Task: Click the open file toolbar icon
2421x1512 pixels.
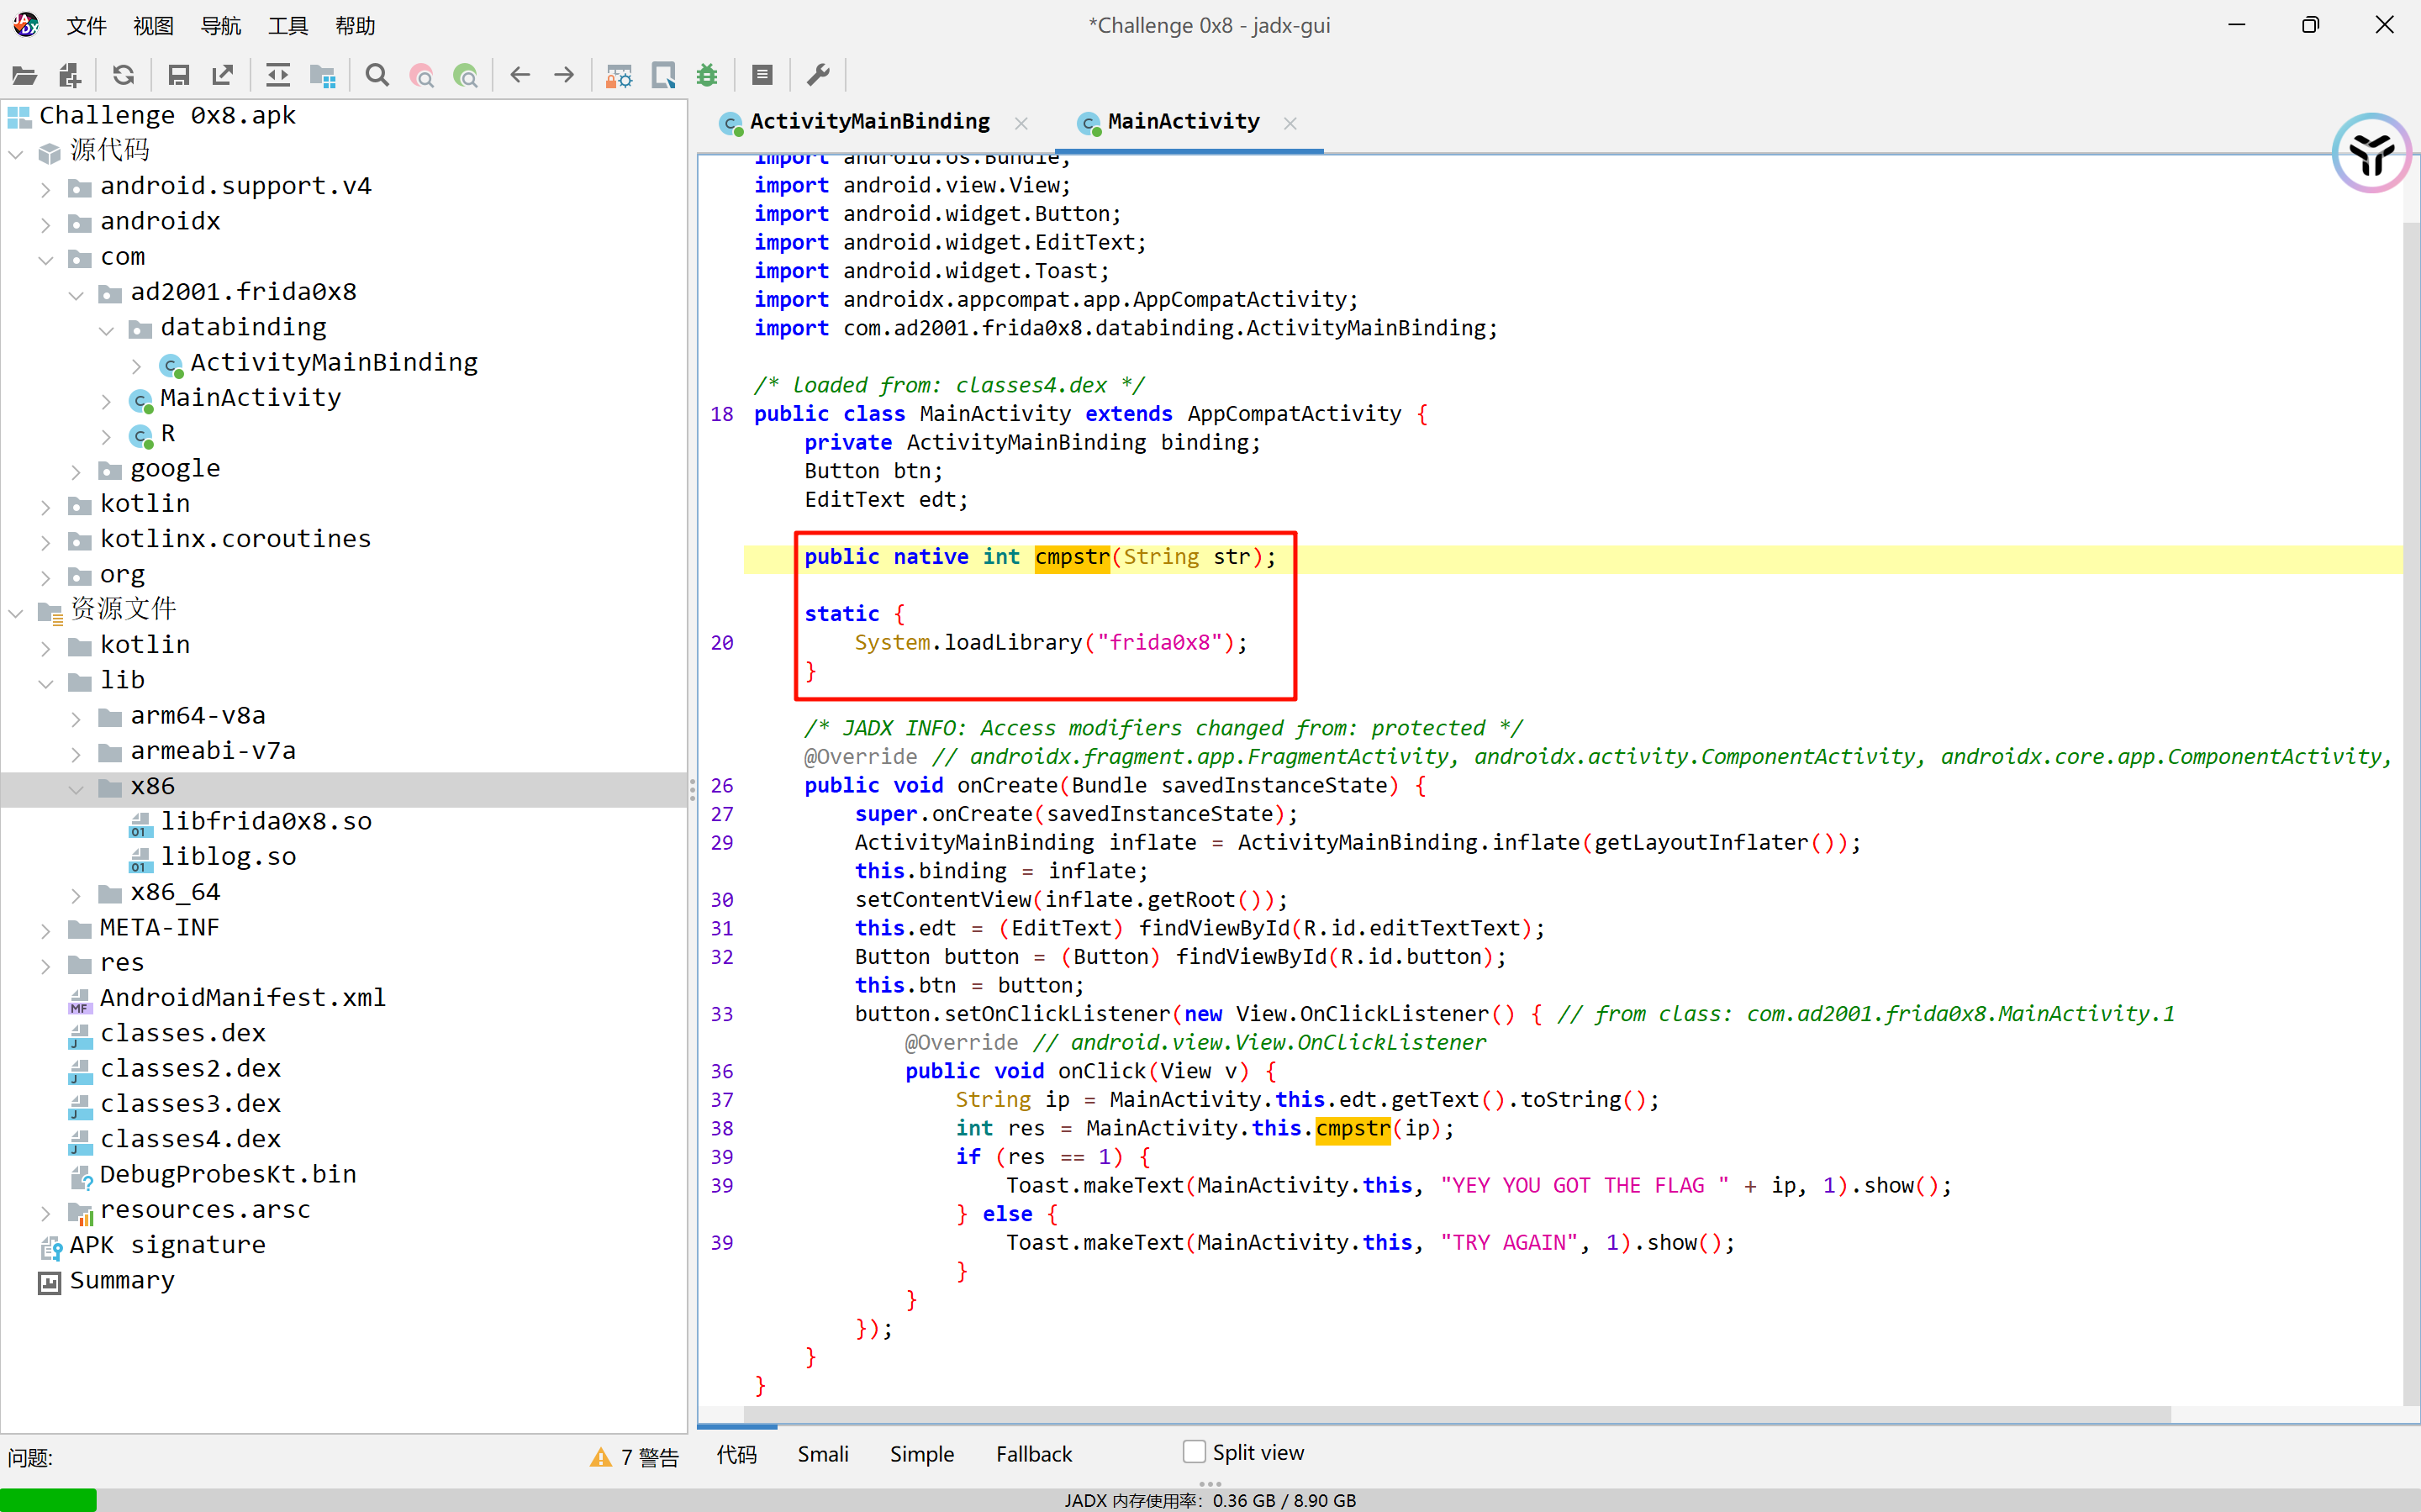Action: click(24, 75)
